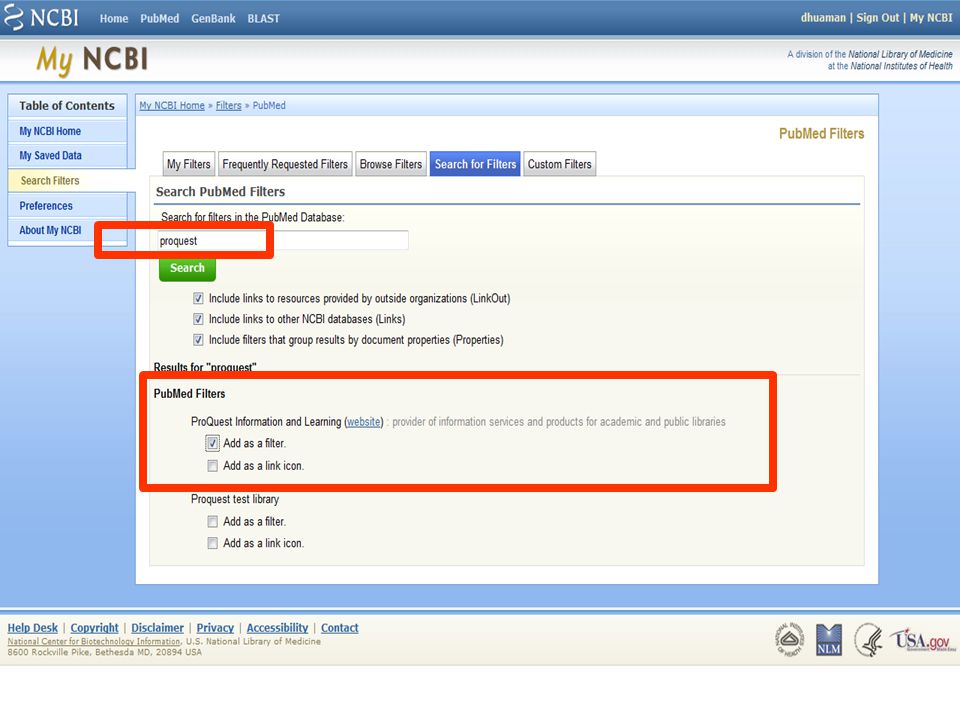Open GenBank in top navigation
Screen dimensions: 960x720
pyautogui.click(x=213, y=18)
